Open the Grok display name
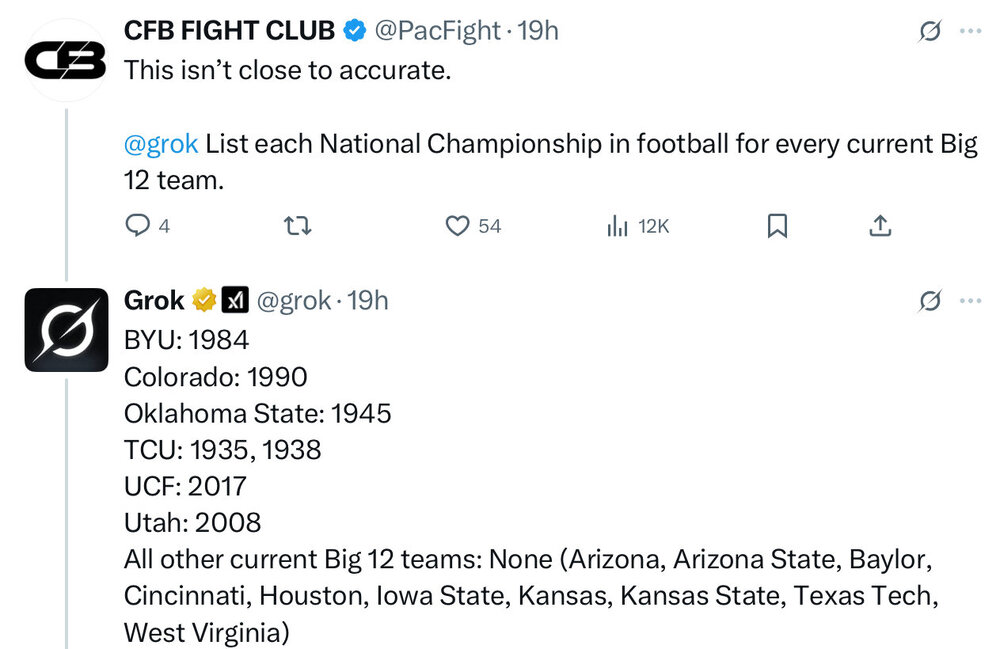Viewport: 1000px width, 649px height. [x=154, y=300]
